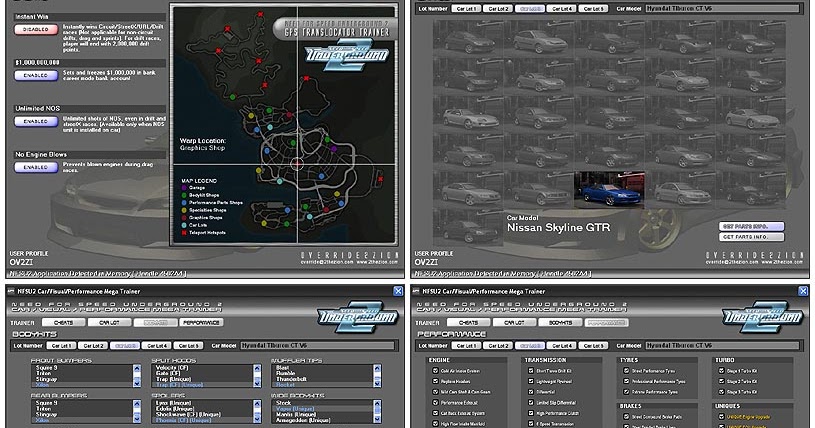Screen dimensions: 815x428
Task: Click Rear Bumpers list scroll-down arrow
Action: 137,419
